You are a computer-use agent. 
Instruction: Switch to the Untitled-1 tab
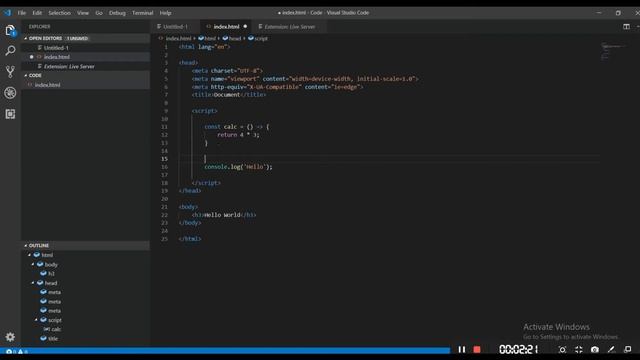click(x=175, y=27)
